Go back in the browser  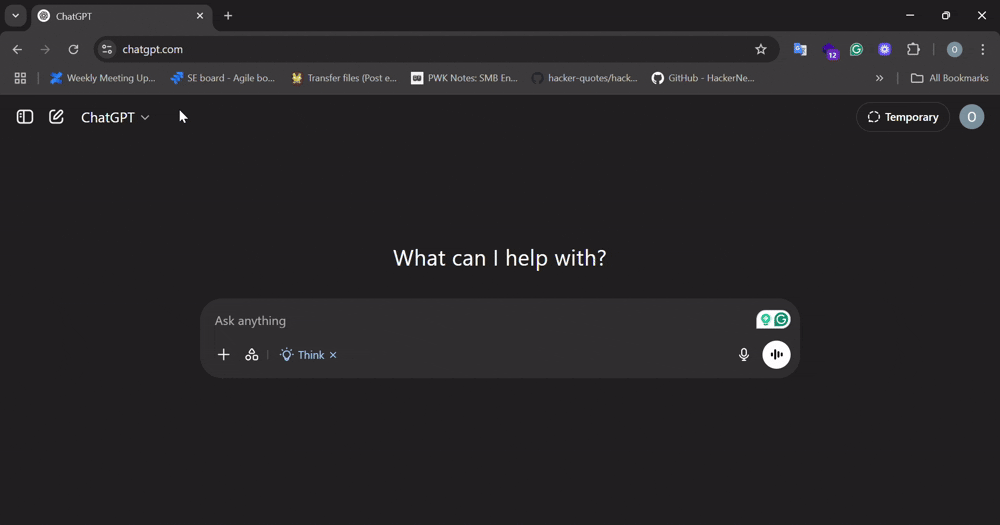17,49
